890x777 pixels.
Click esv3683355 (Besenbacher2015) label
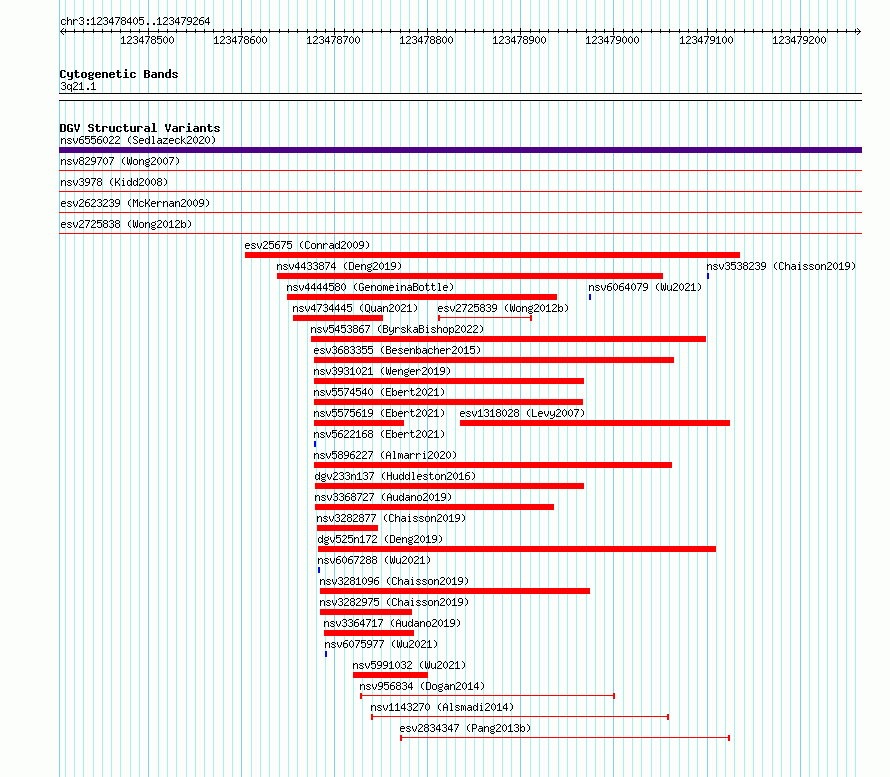click(397, 350)
